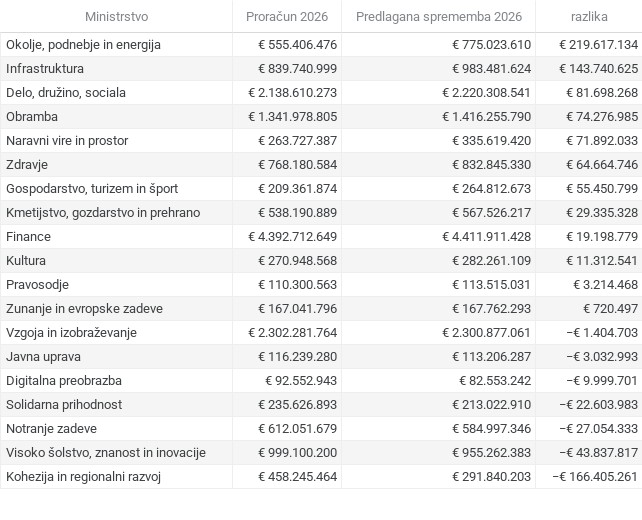Click the Vzgoja in izobraževanje row label

click(x=71, y=333)
